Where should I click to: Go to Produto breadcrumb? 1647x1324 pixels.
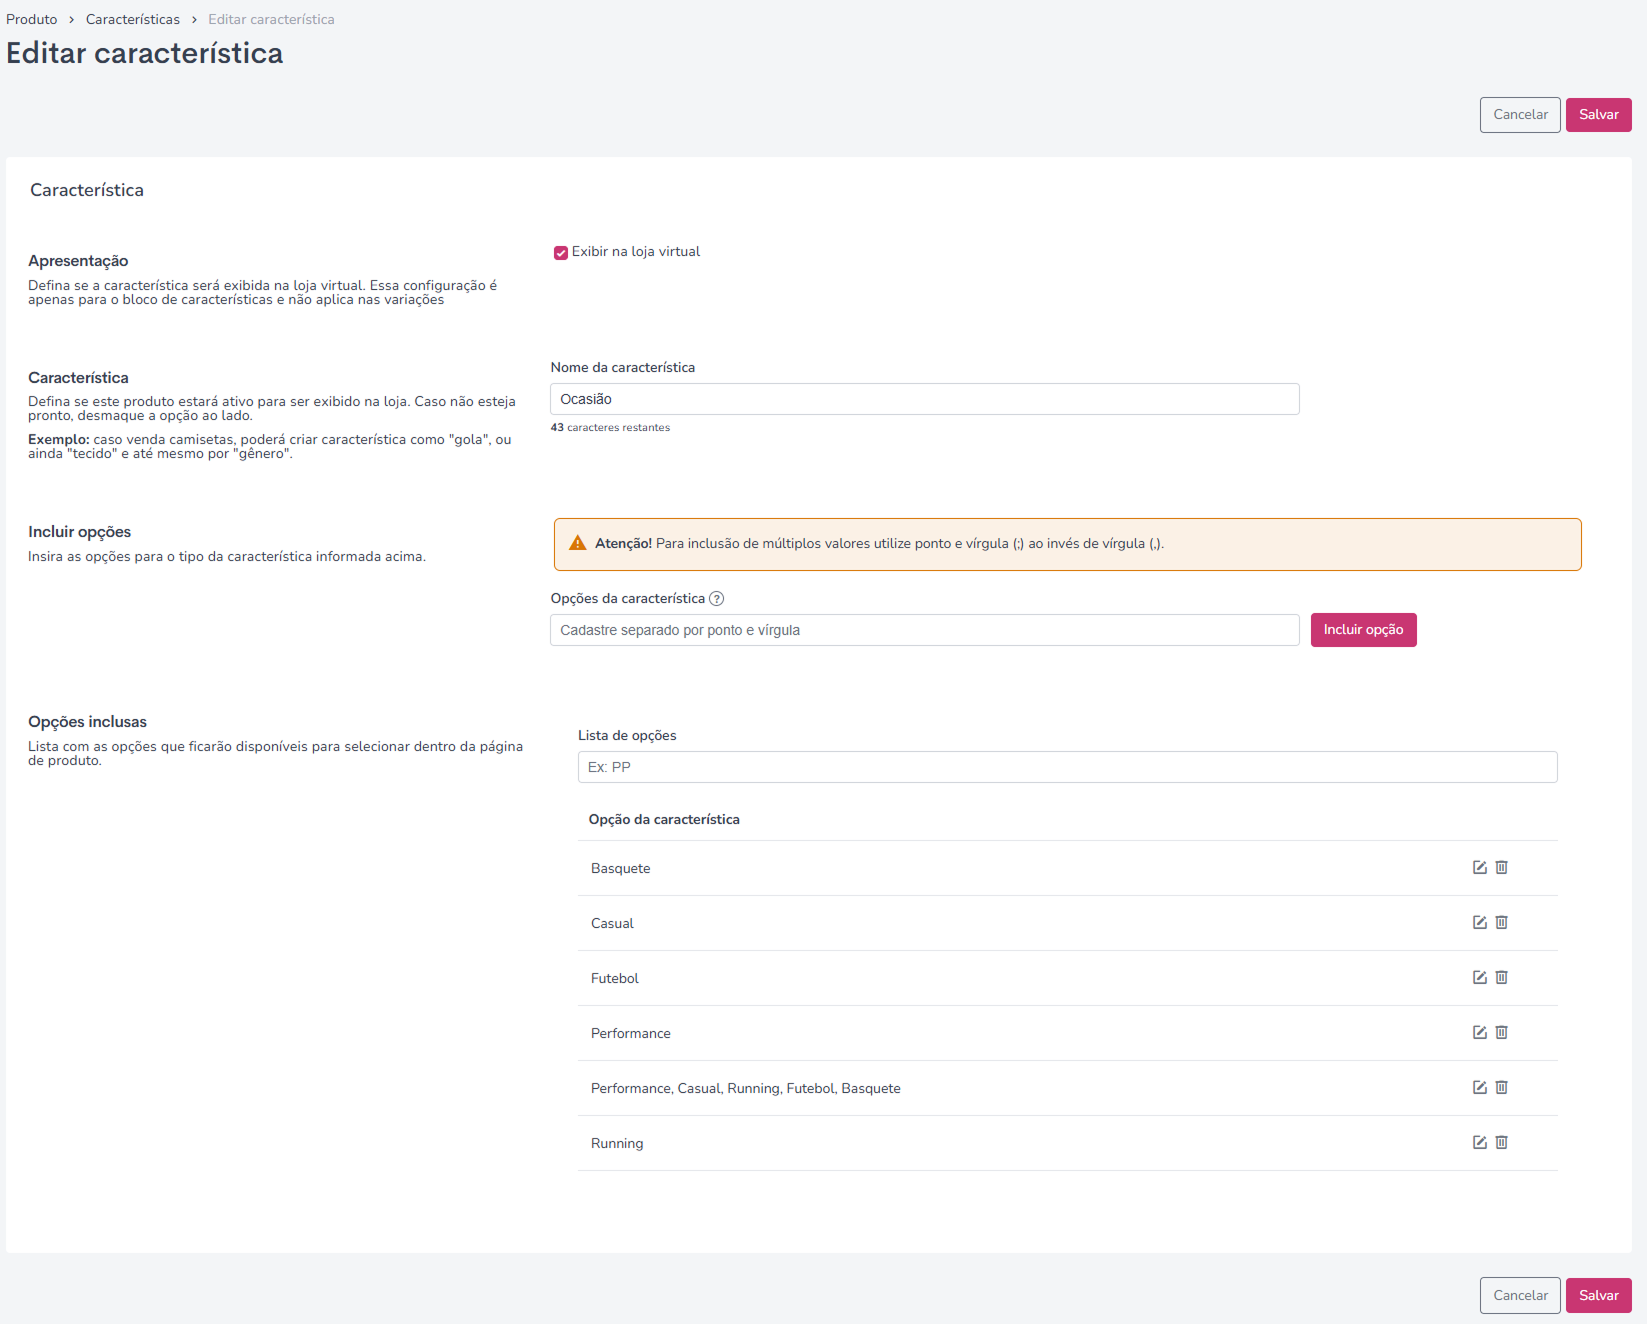point(32,19)
